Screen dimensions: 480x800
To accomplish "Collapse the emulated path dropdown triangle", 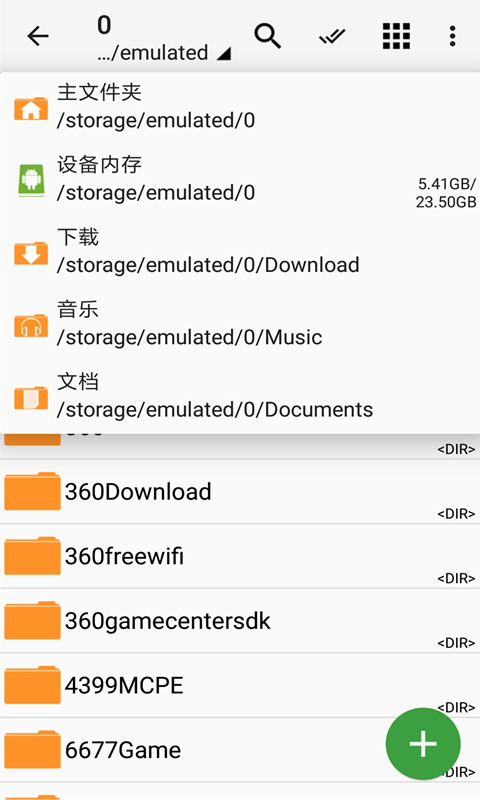I will (x=223, y=54).
